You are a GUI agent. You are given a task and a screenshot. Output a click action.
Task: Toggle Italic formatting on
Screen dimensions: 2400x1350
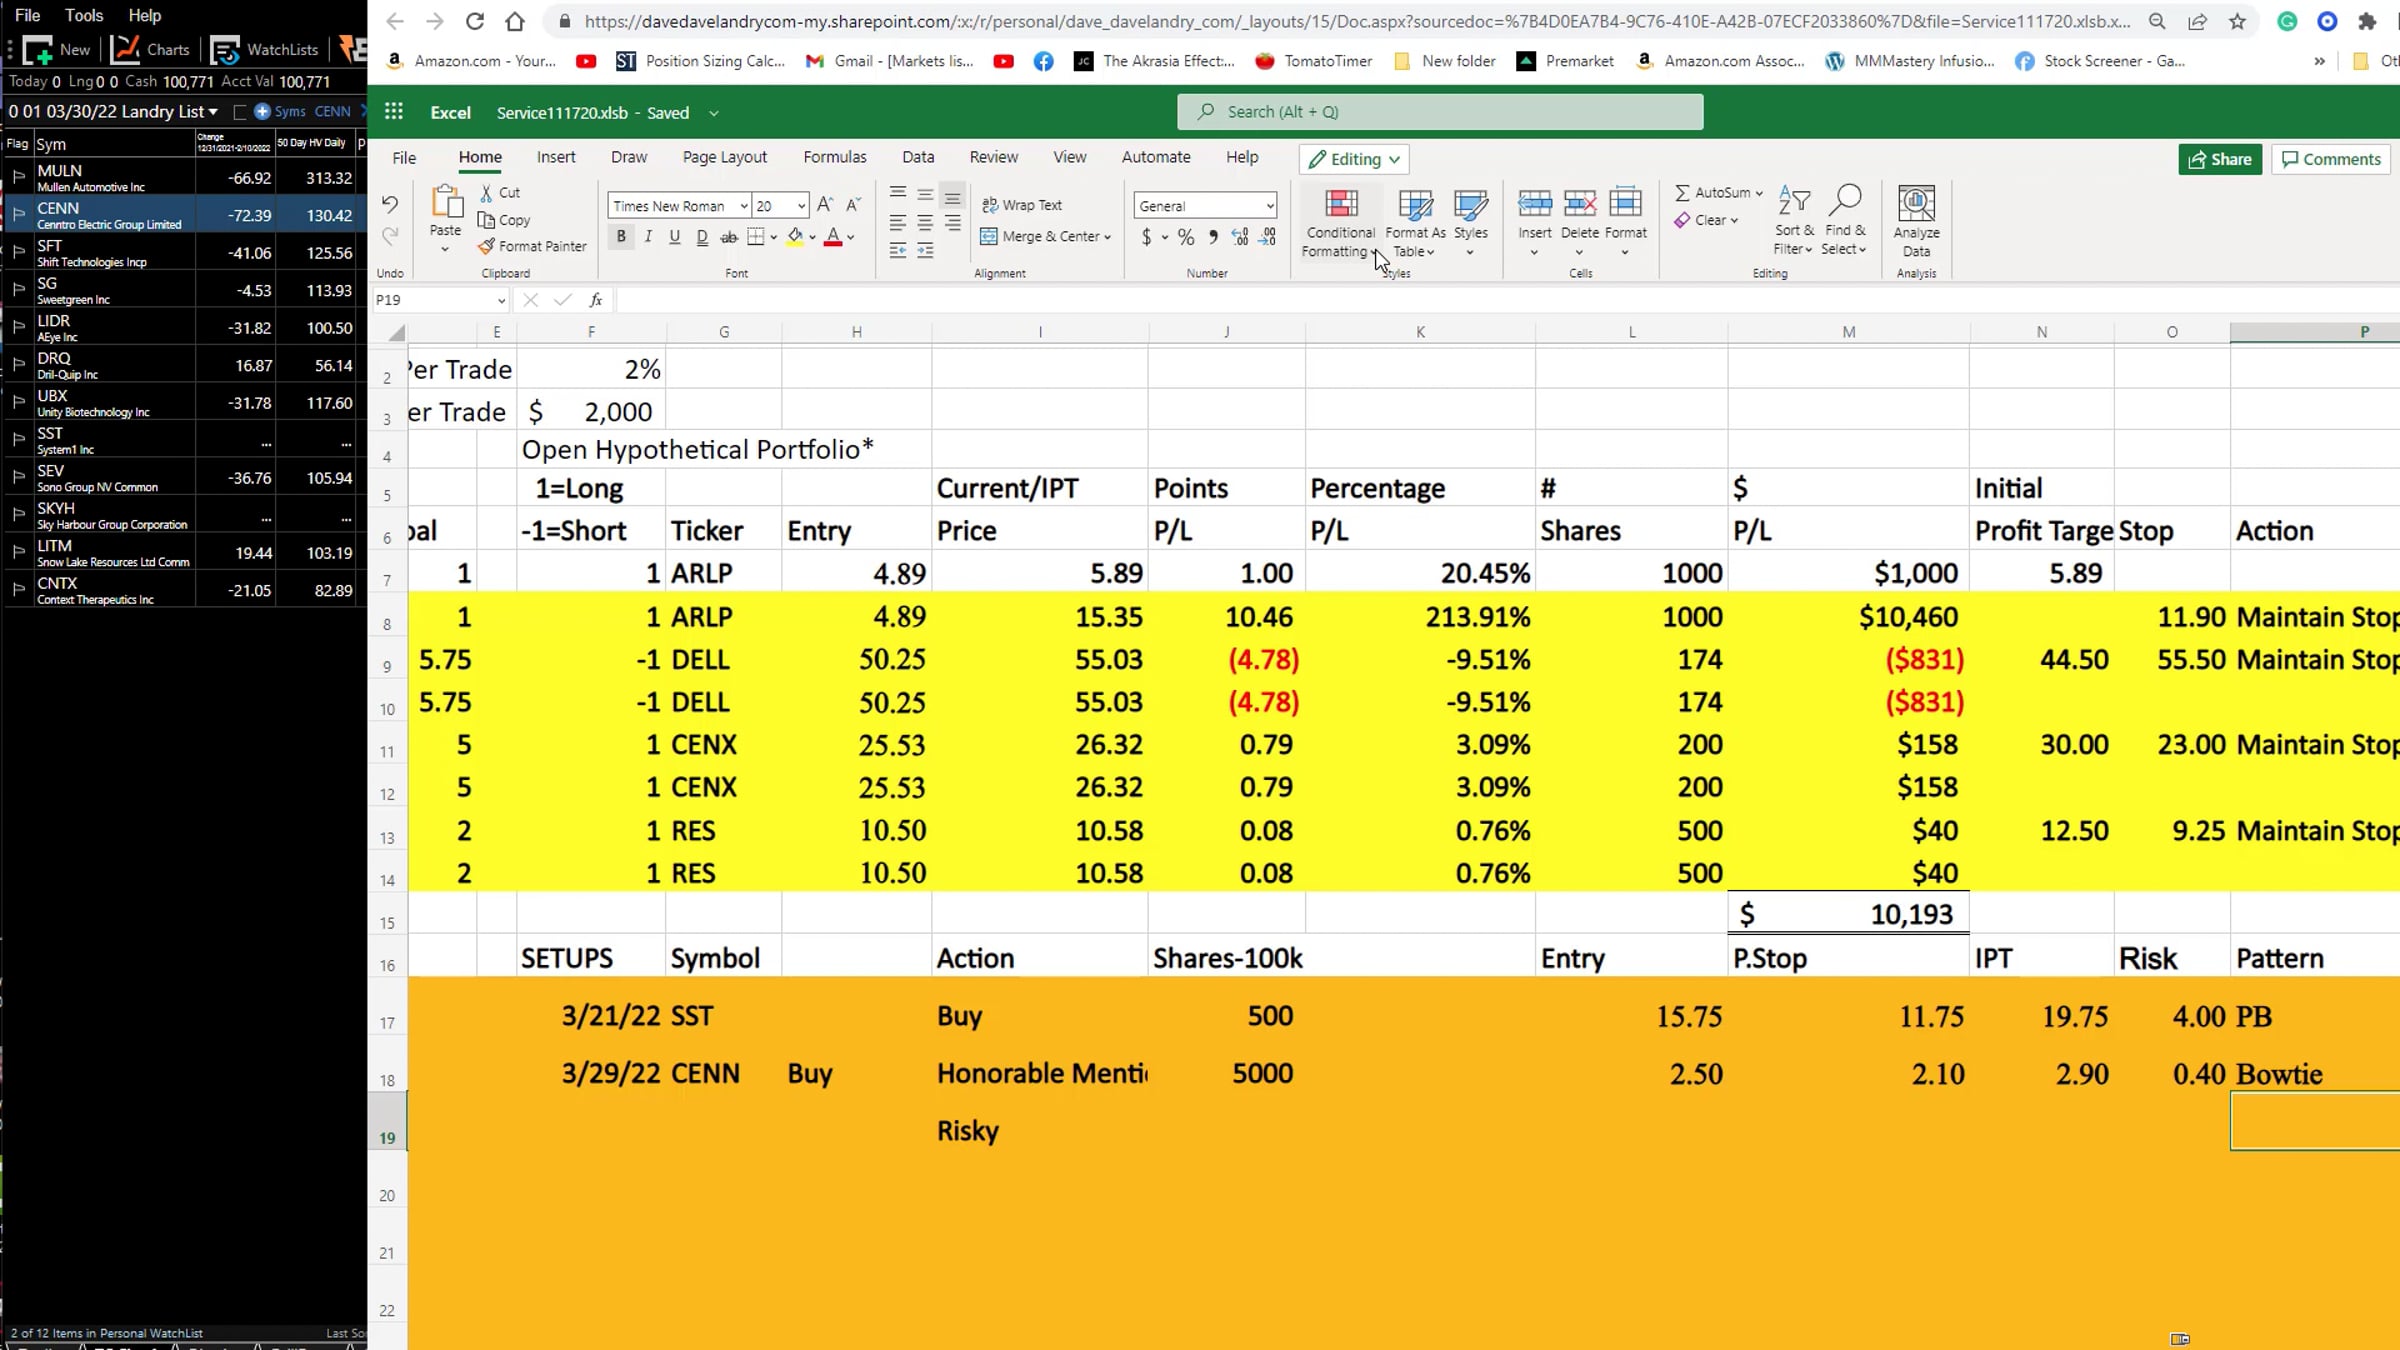648,237
